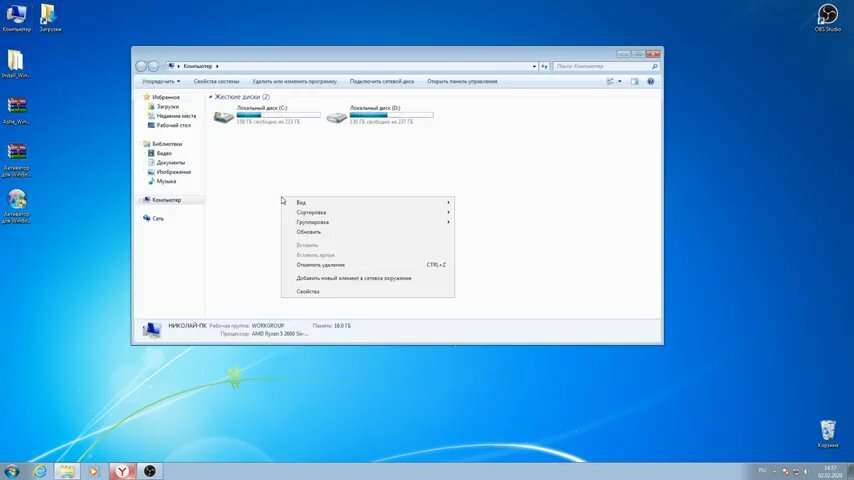Switch to OBS Studio in the taskbar
The width and height of the screenshot is (854, 480).
(150, 471)
